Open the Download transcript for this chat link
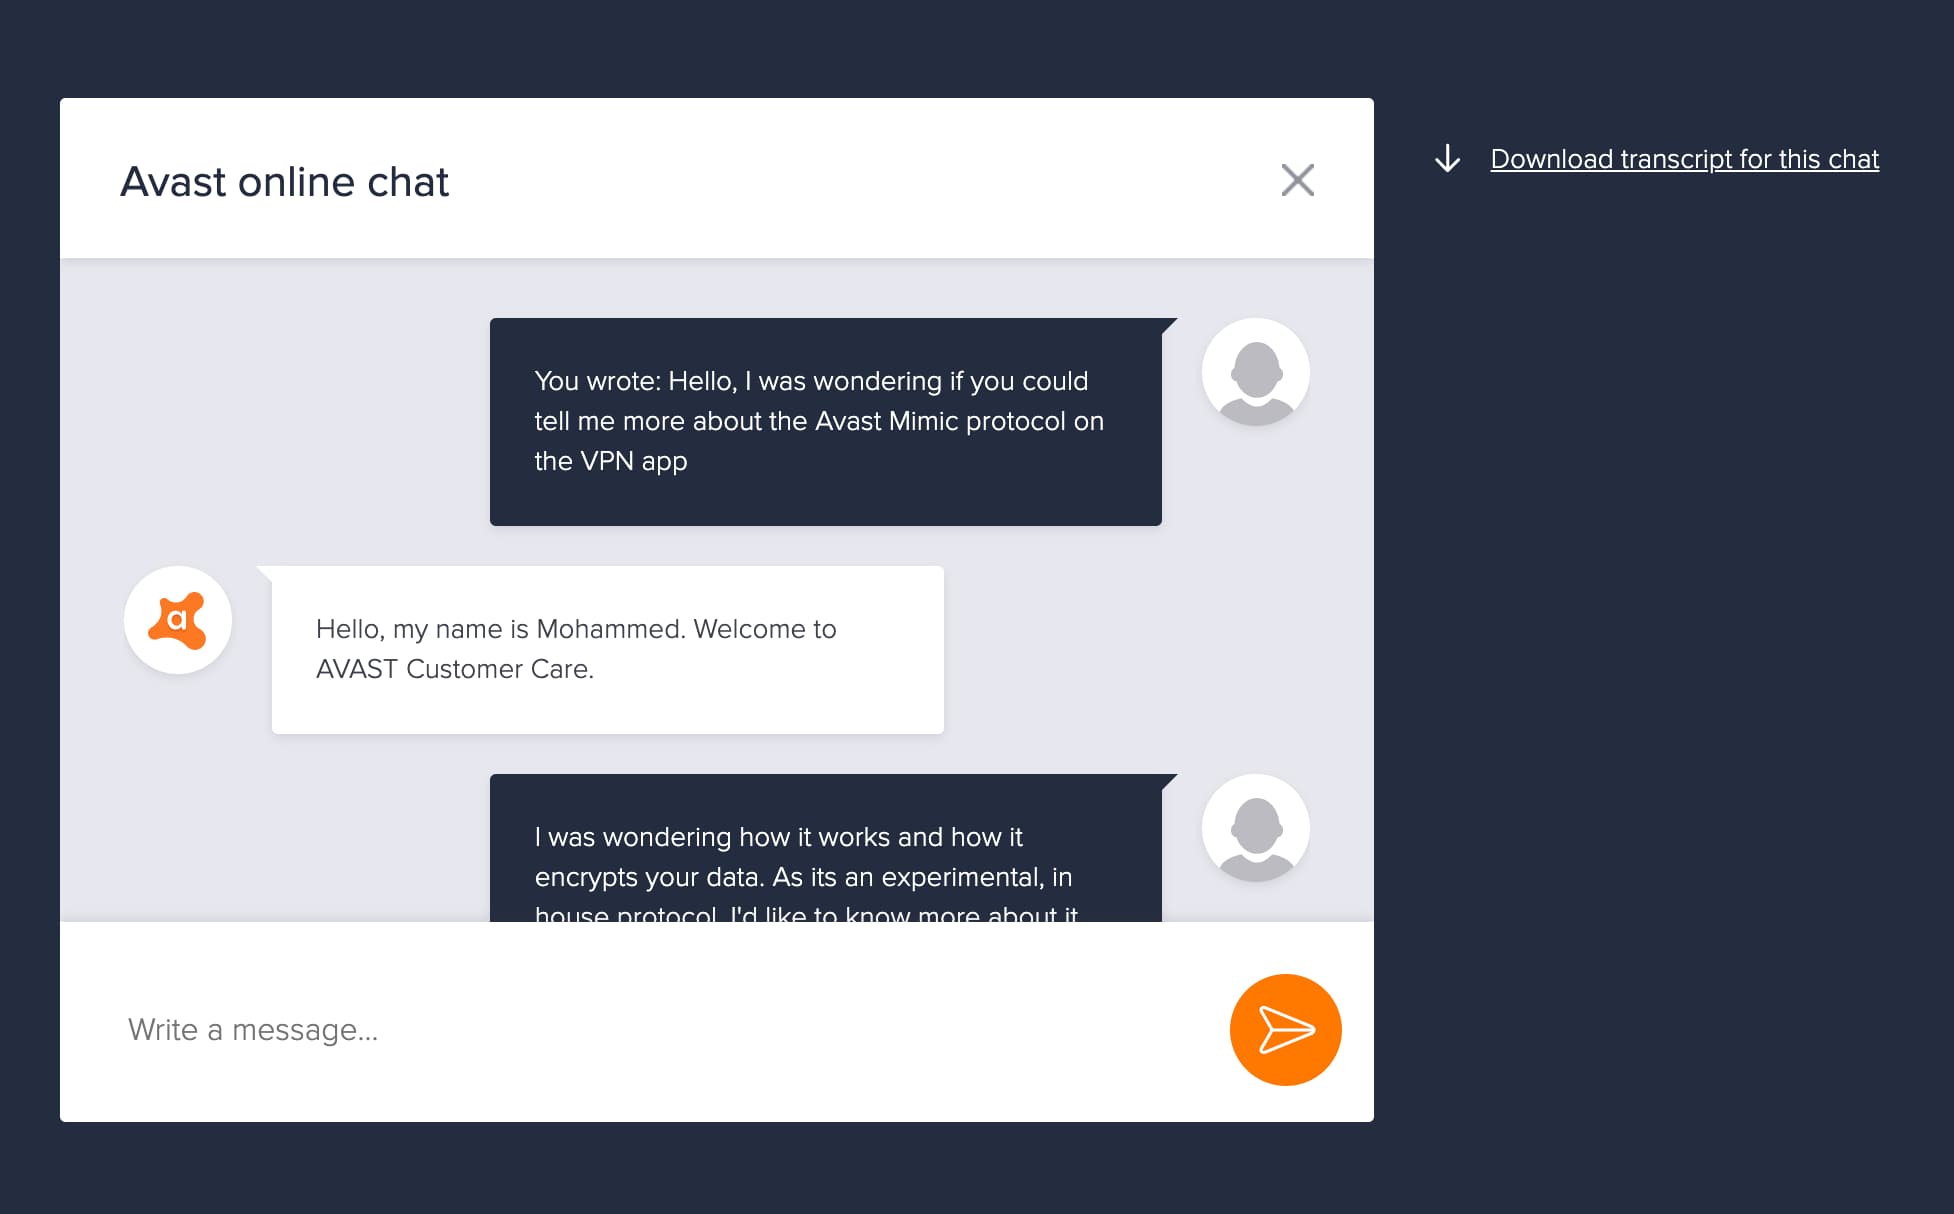The height and width of the screenshot is (1214, 1954). click(x=1684, y=159)
